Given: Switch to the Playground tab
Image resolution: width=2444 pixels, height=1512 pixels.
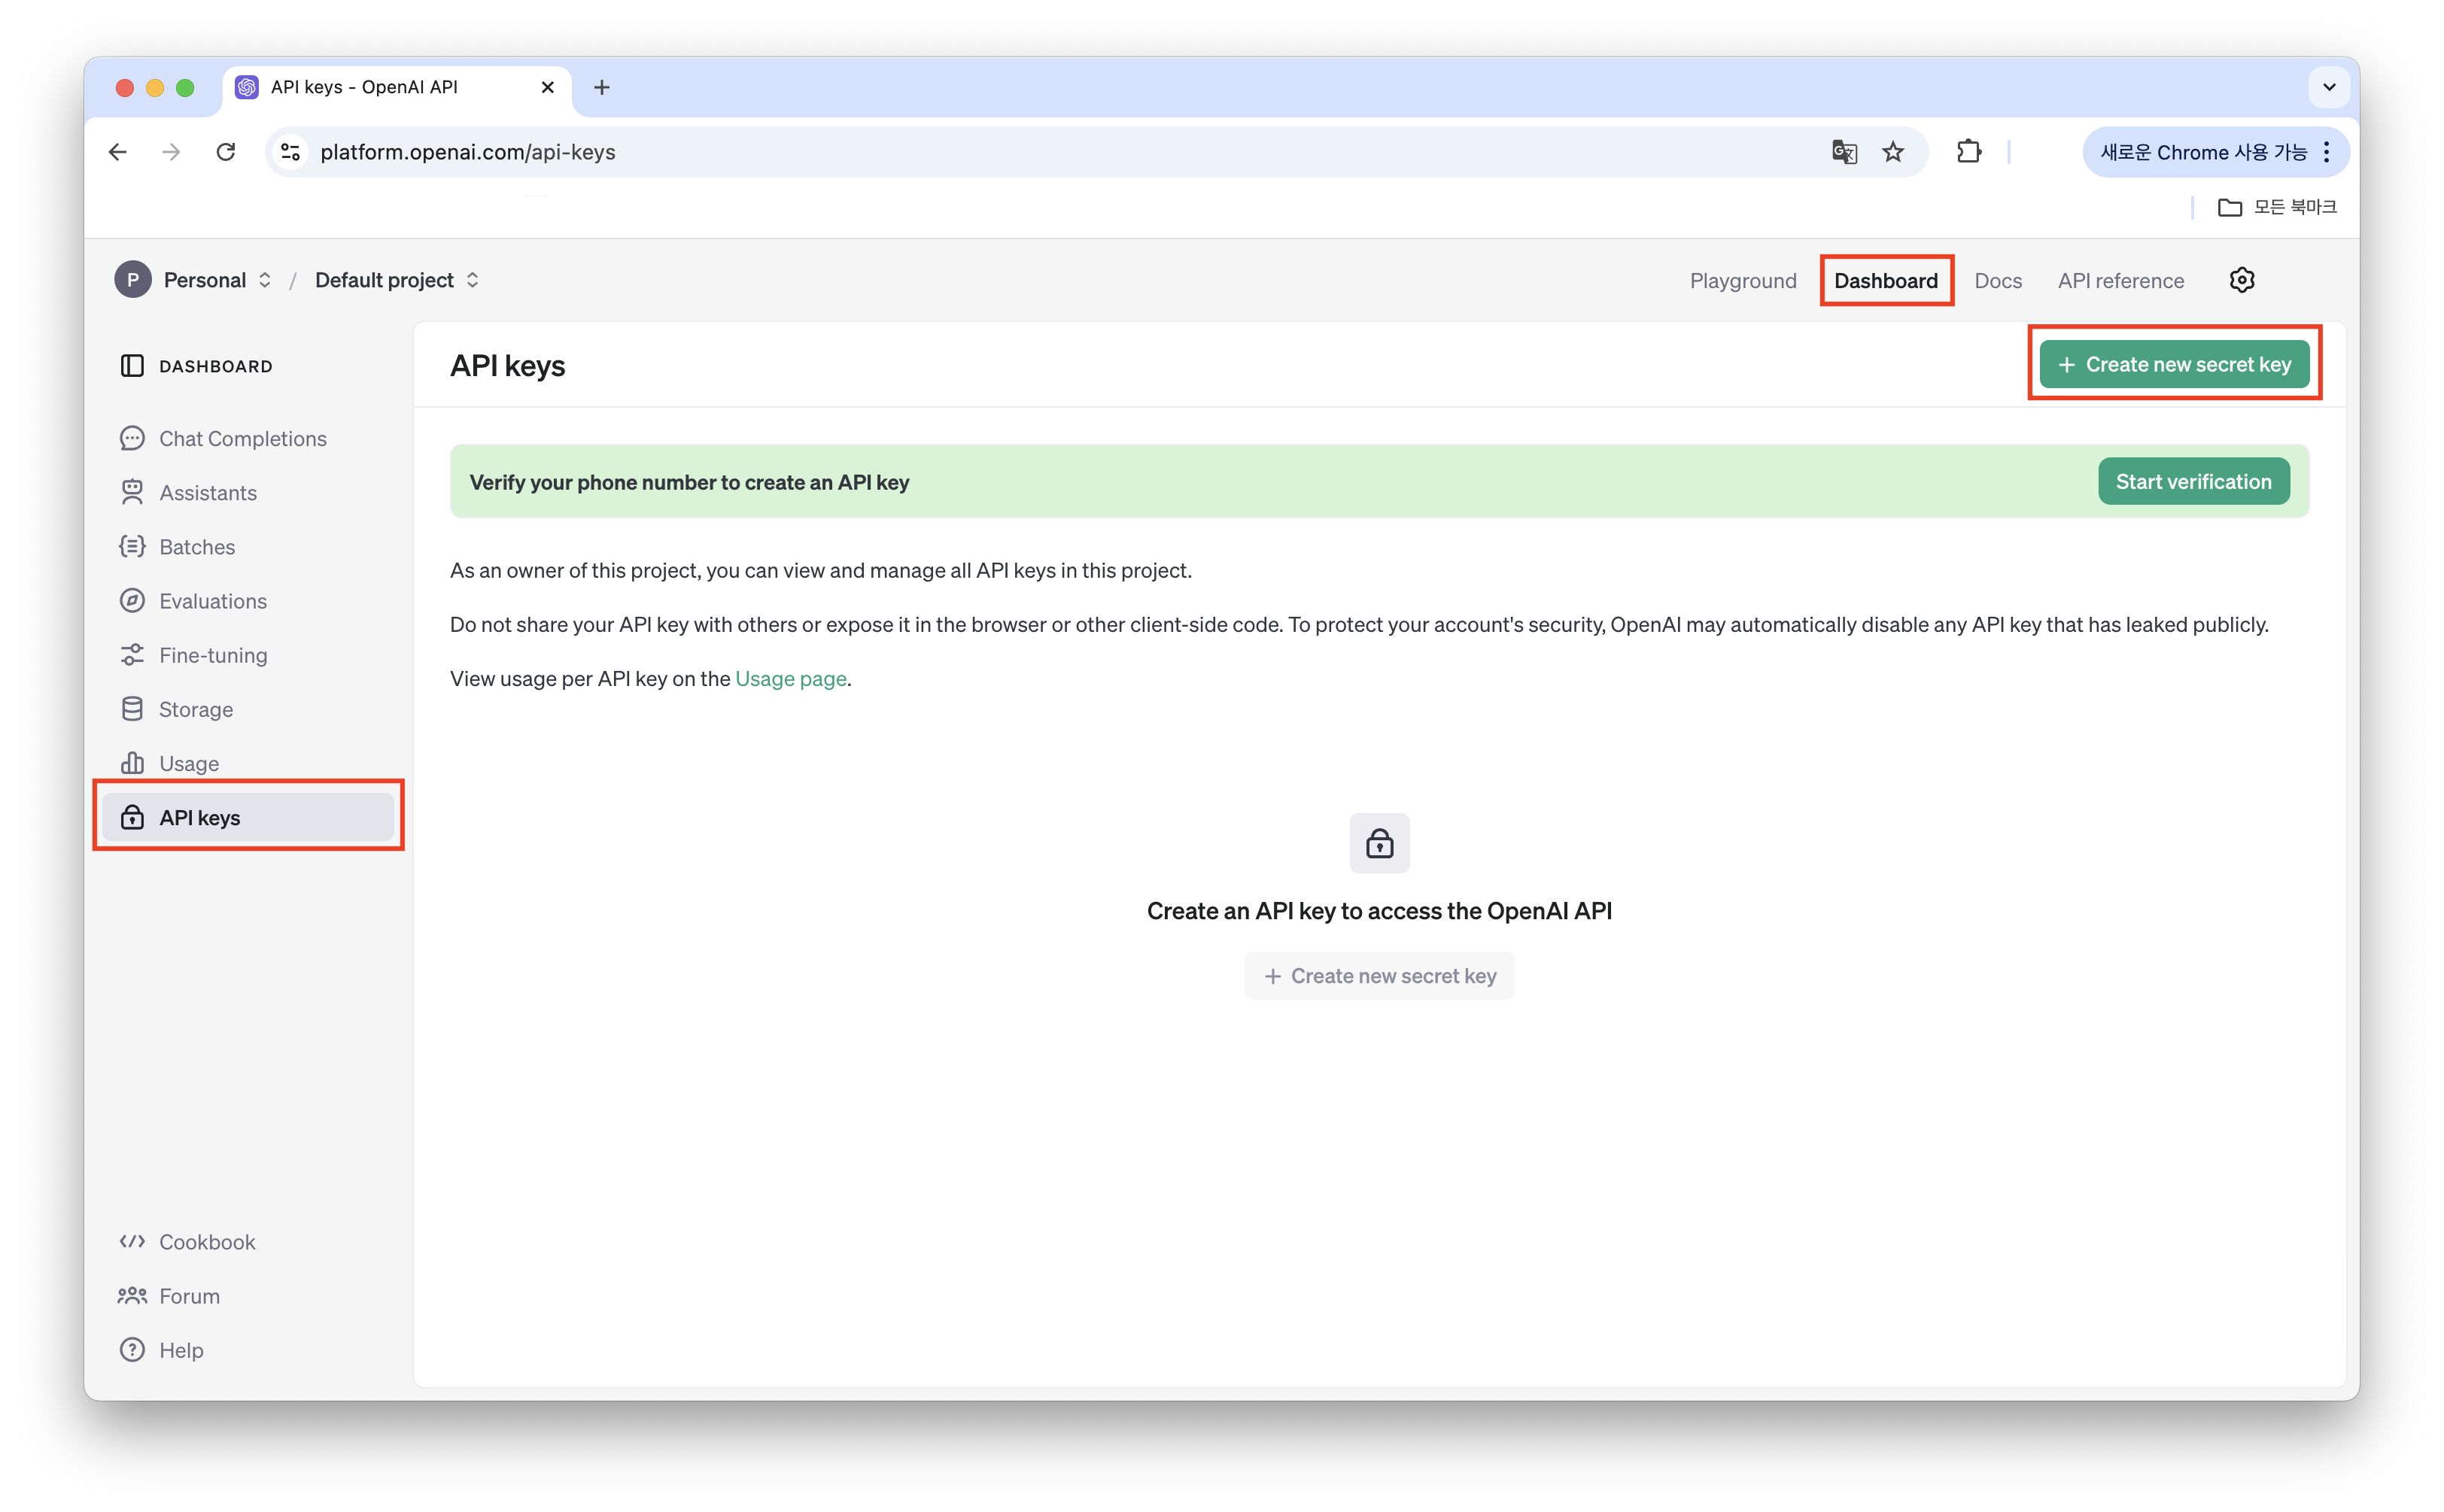Looking at the screenshot, I should (x=1742, y=281).
